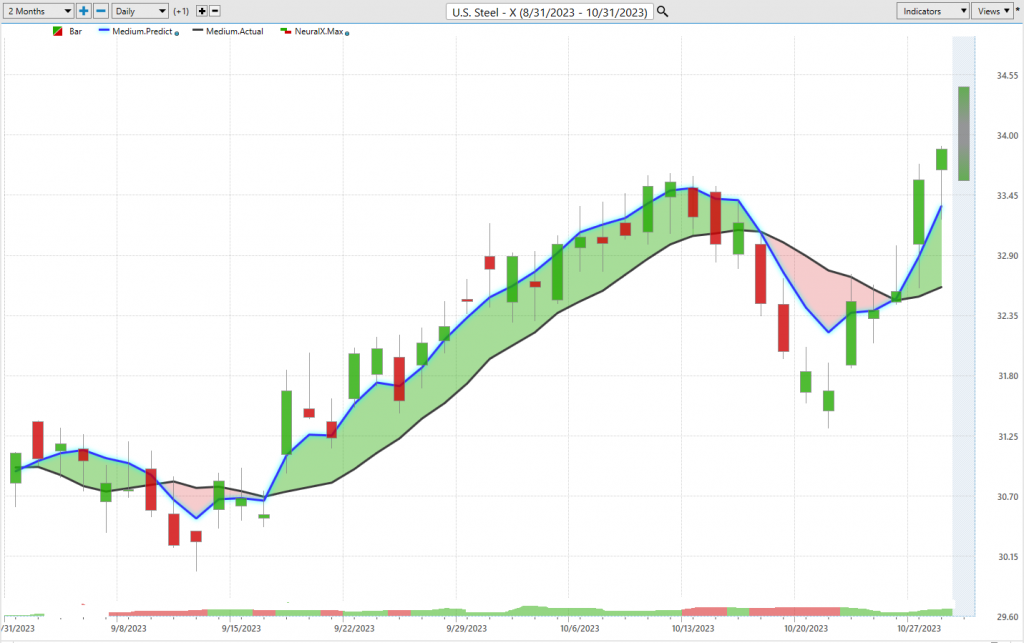Click the 10/20/2023 date label
The height and width of the screenshot is (643, 1024).
[806, 629]
